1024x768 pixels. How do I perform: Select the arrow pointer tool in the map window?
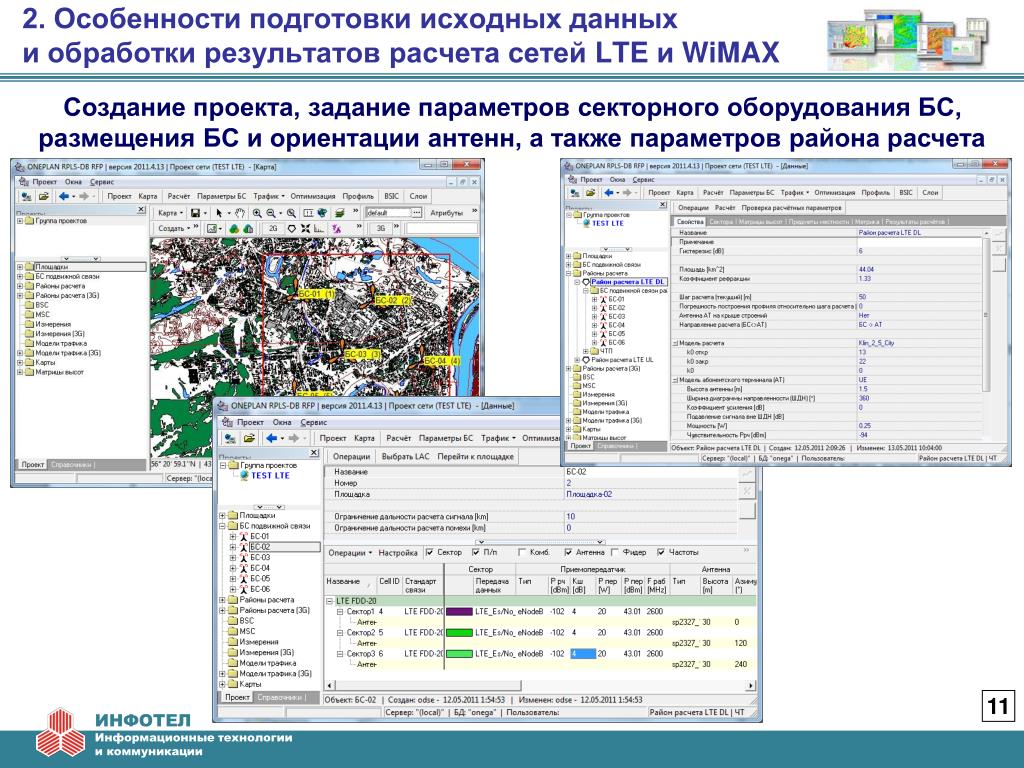(219, 213)
